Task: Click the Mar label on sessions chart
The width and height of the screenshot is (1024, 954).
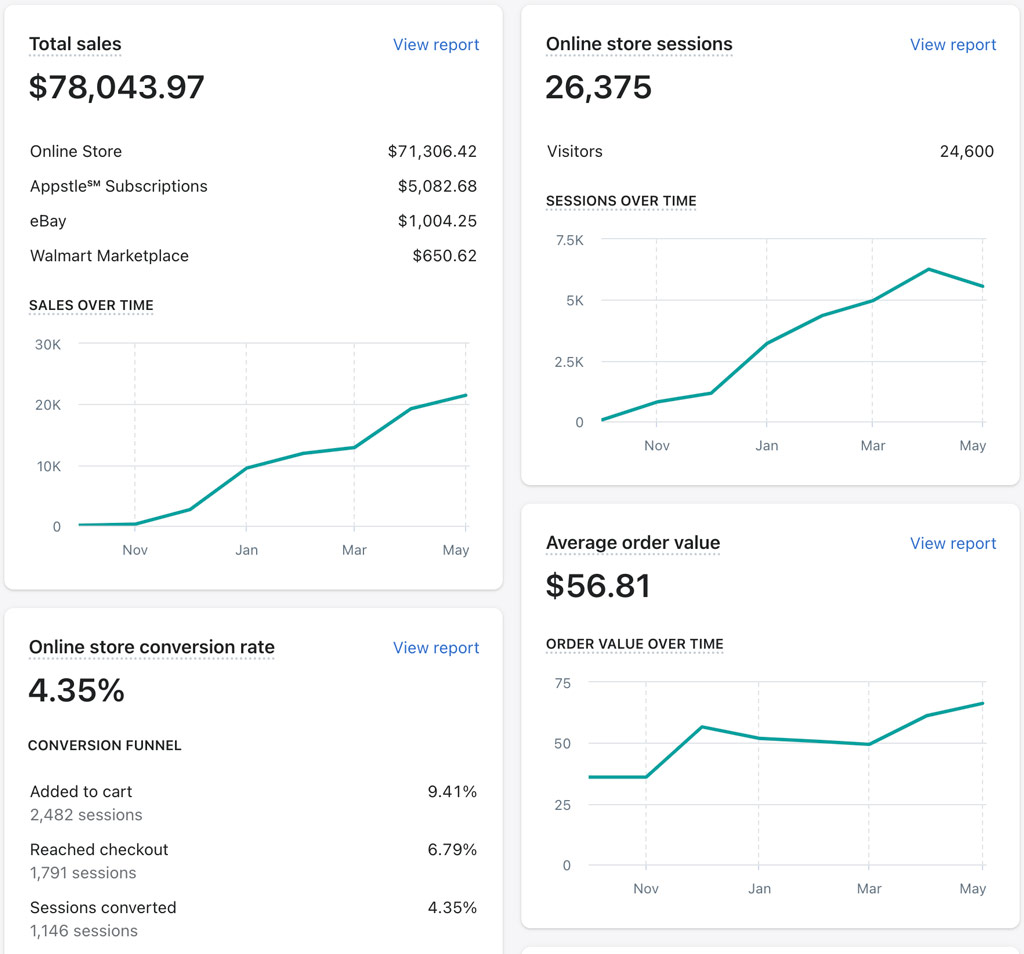Action: [x=872, y=445]
